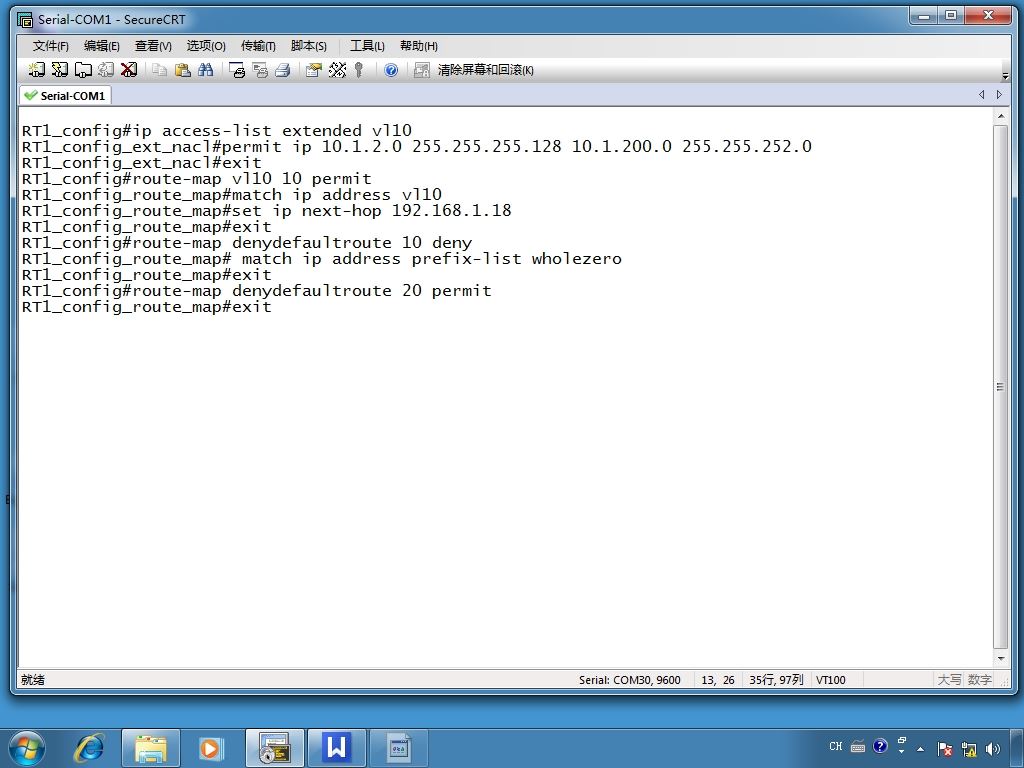Click the Print Screen toolbar icon
The image size is (1024, 768).
click(237, 69)
